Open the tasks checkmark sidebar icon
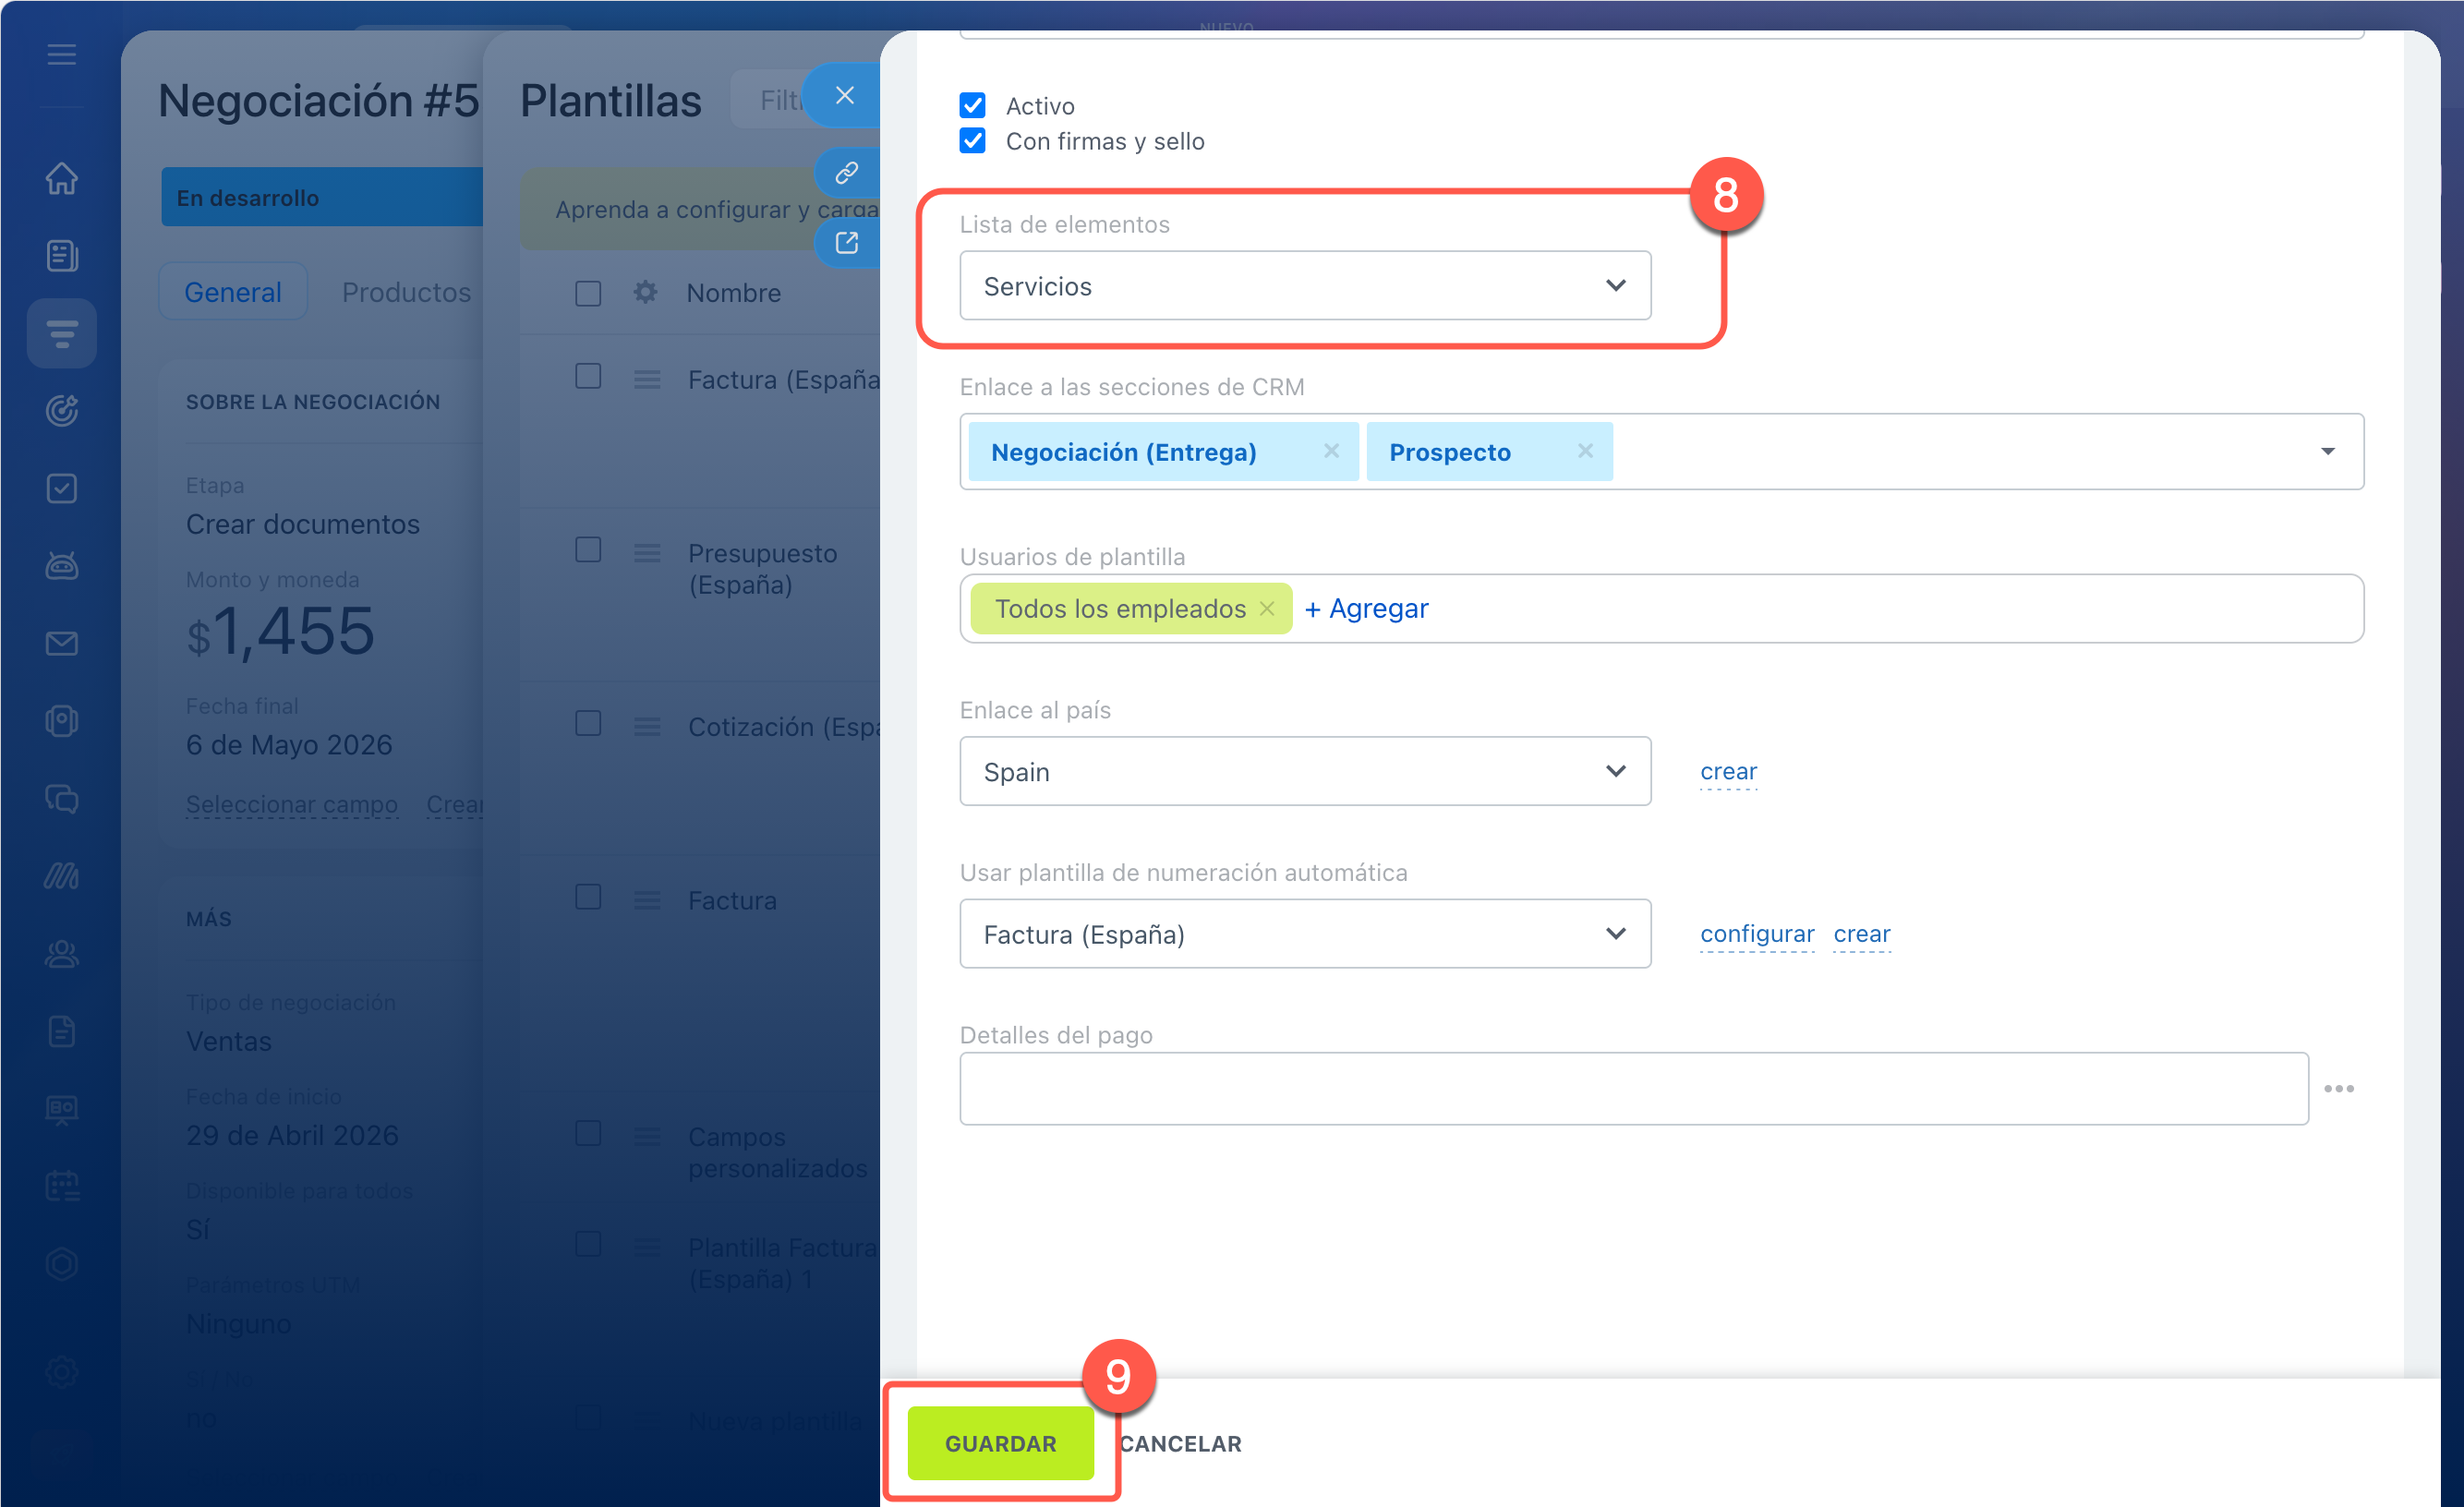This screenshot has width=2464, height=1507. [62, 488]
